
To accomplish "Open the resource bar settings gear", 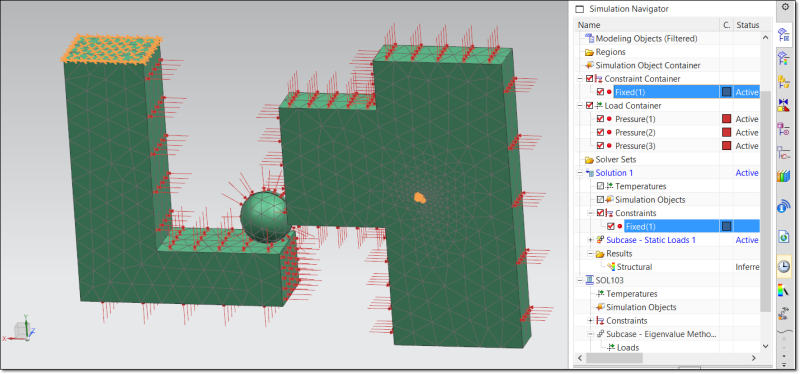I will pos(785,7).
